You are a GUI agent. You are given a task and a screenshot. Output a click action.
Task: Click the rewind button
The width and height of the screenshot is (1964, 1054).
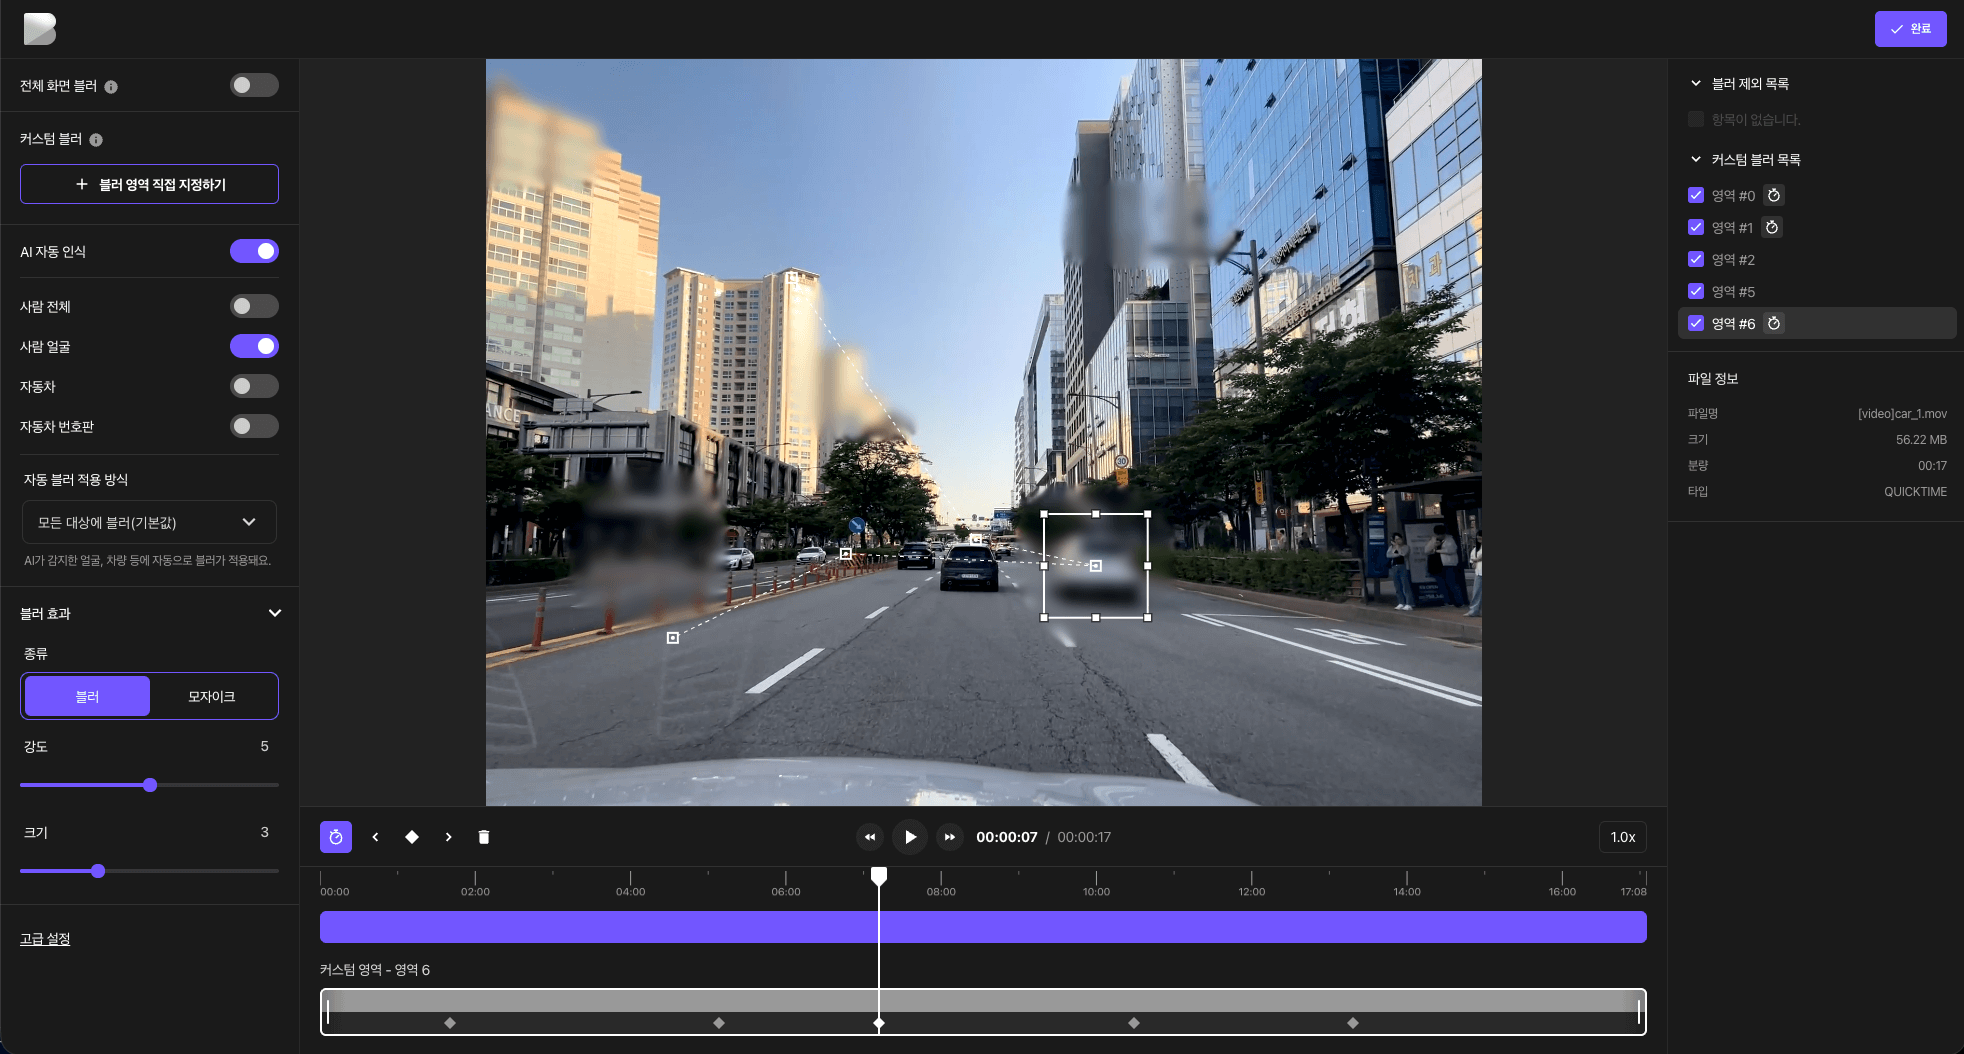(x=870, y=837)
